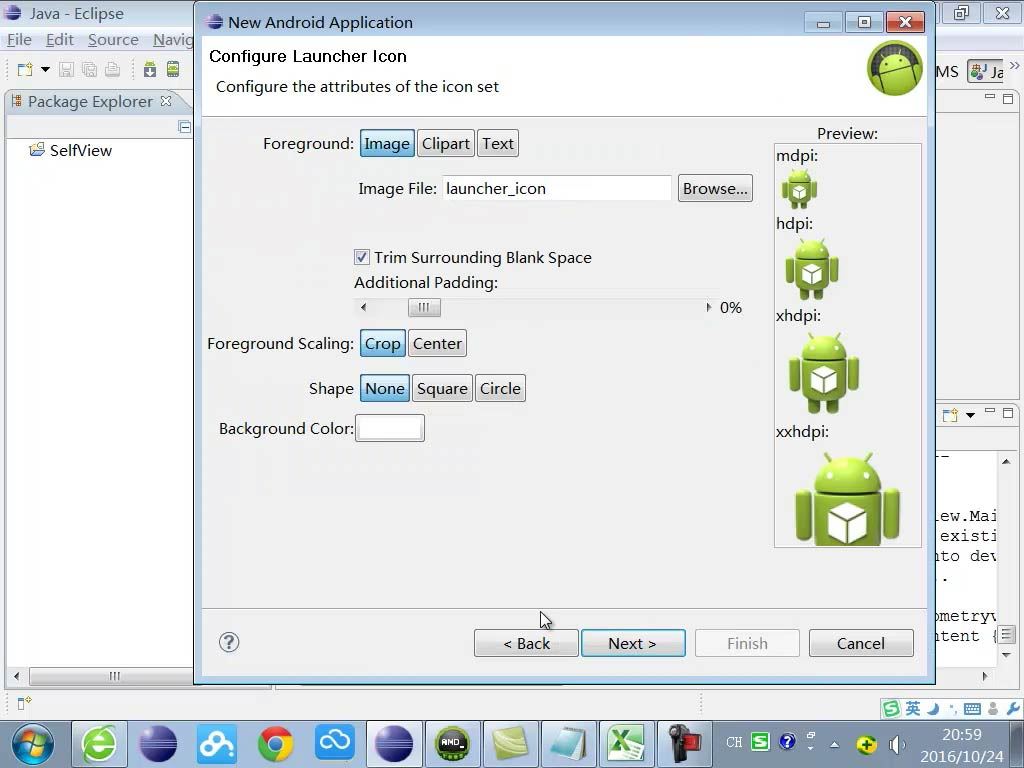Click Eclipse Save All toolbar icon
Screen dimensions: 1024x768
89,69
